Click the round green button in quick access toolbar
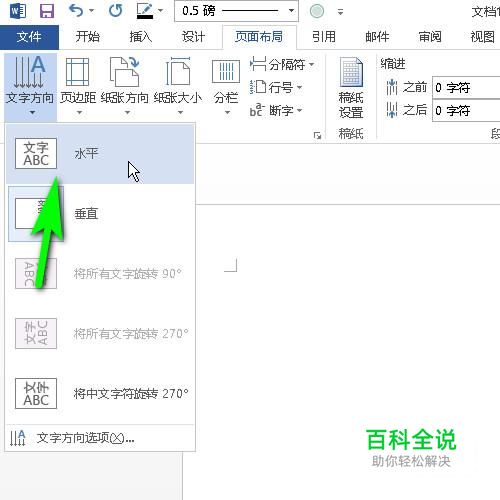Viewport: 500px width, 500px height. point(317,11)
